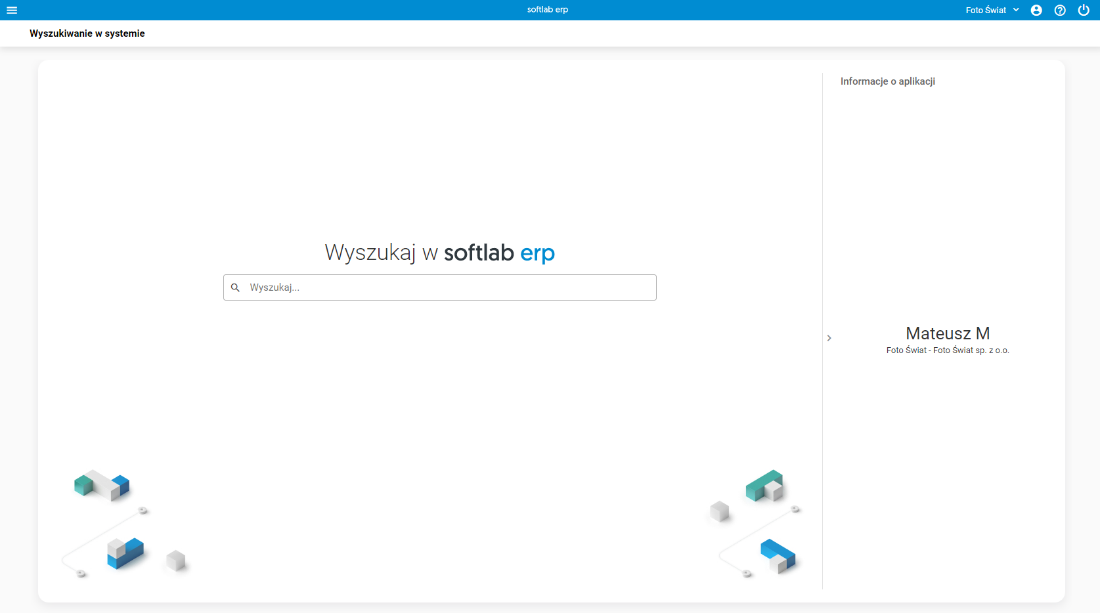Collapse the Informacje o aplikacji side panel
The height and width of the screenshot is (613, 1100).
coord(829,338)
